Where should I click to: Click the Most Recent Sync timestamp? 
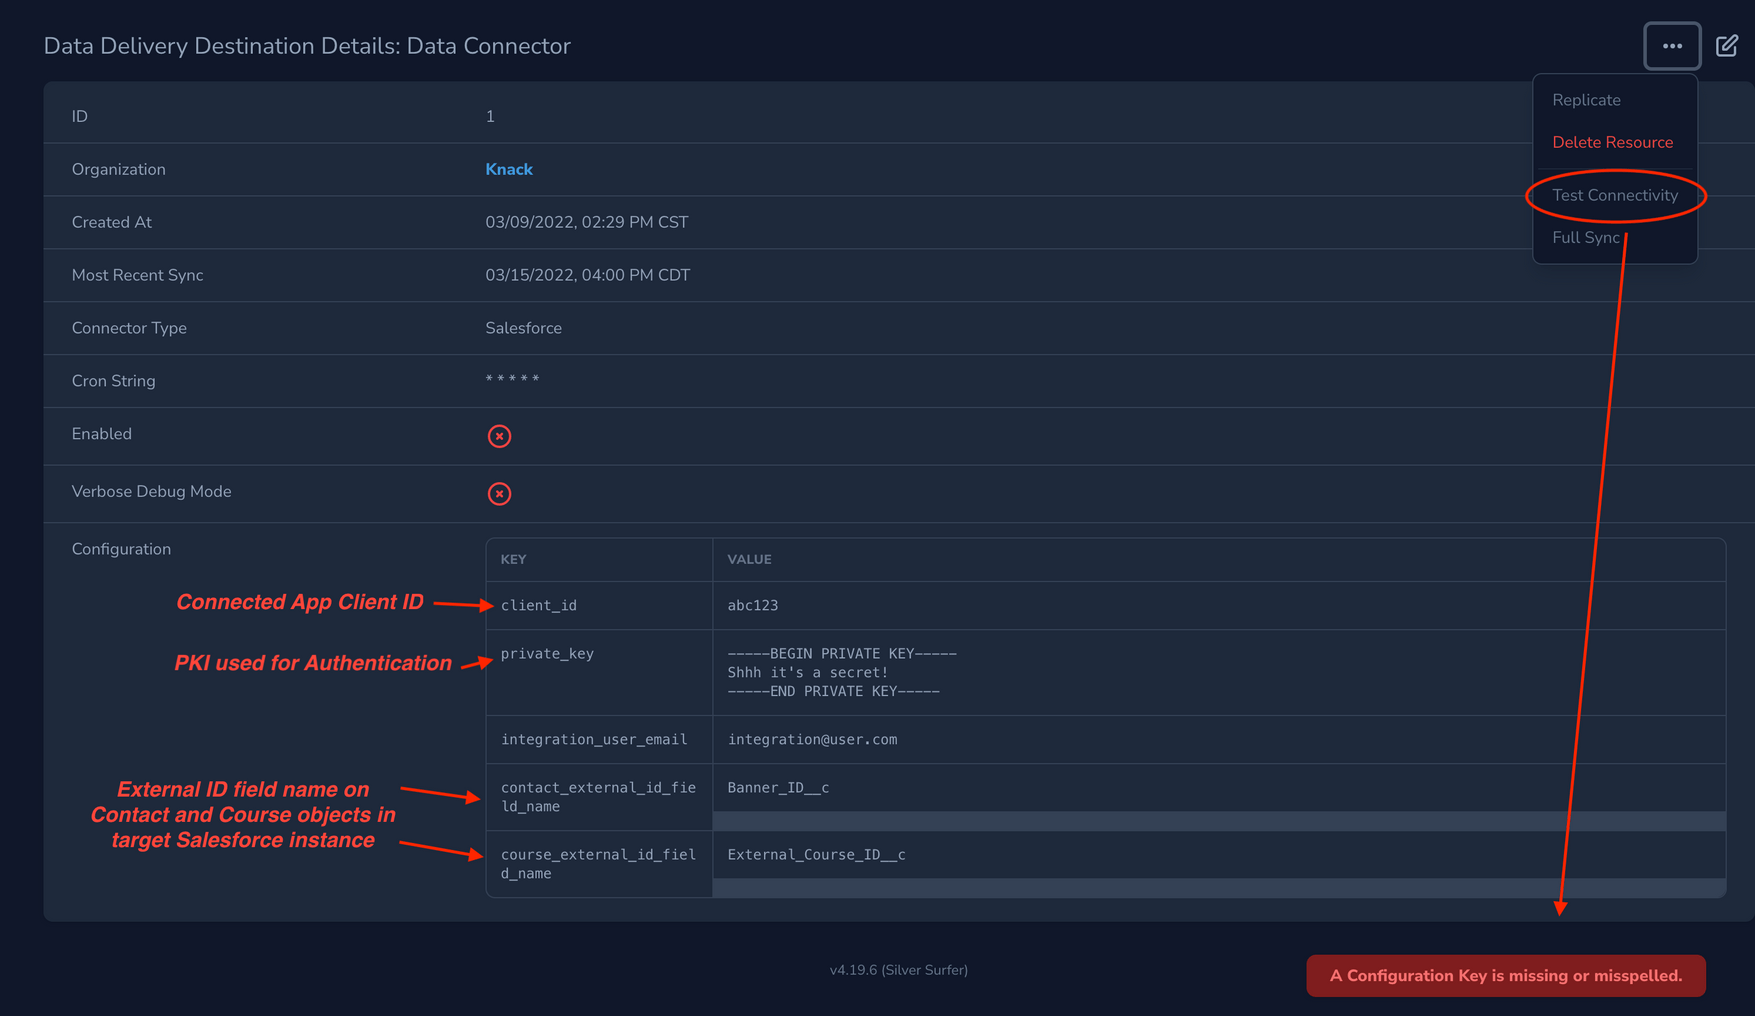tap(587, 274)
